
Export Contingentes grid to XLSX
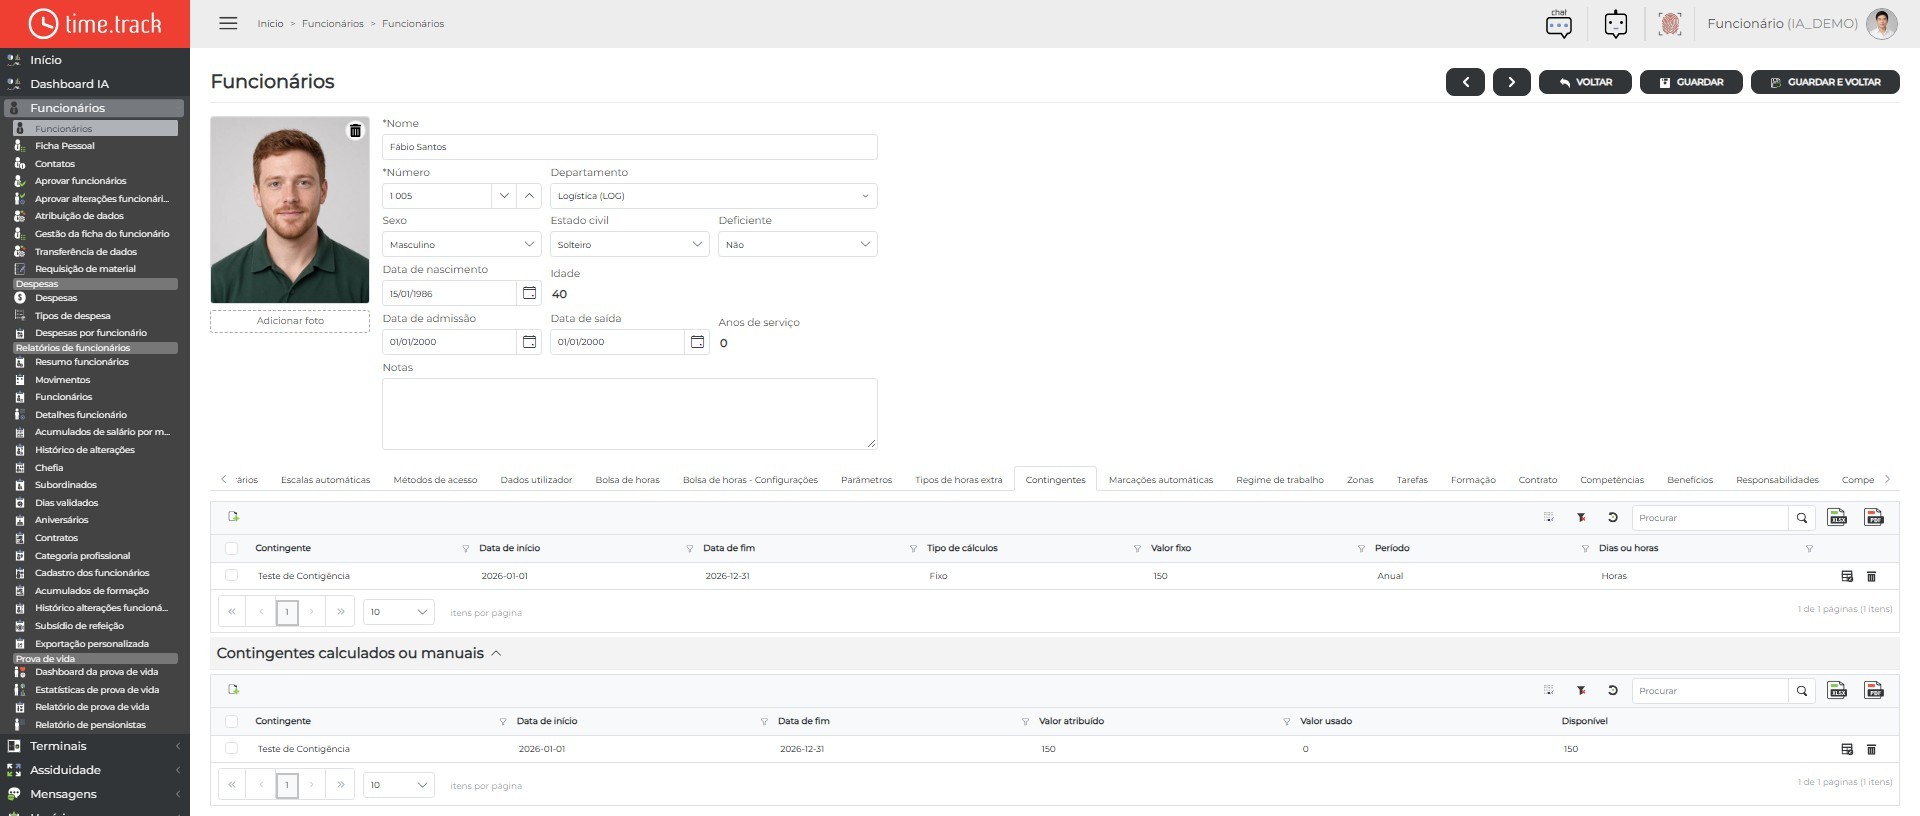(1837, 517)
